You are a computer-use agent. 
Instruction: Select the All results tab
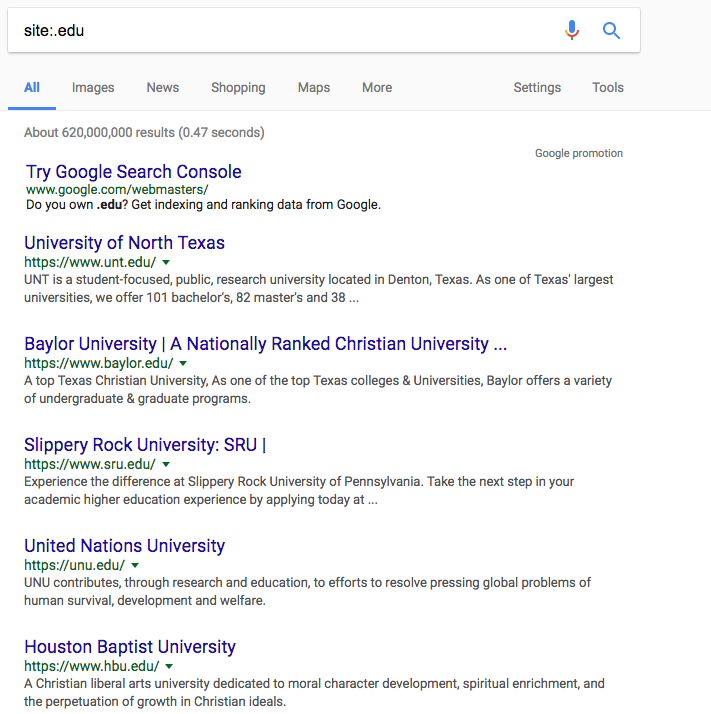(32, 87)
